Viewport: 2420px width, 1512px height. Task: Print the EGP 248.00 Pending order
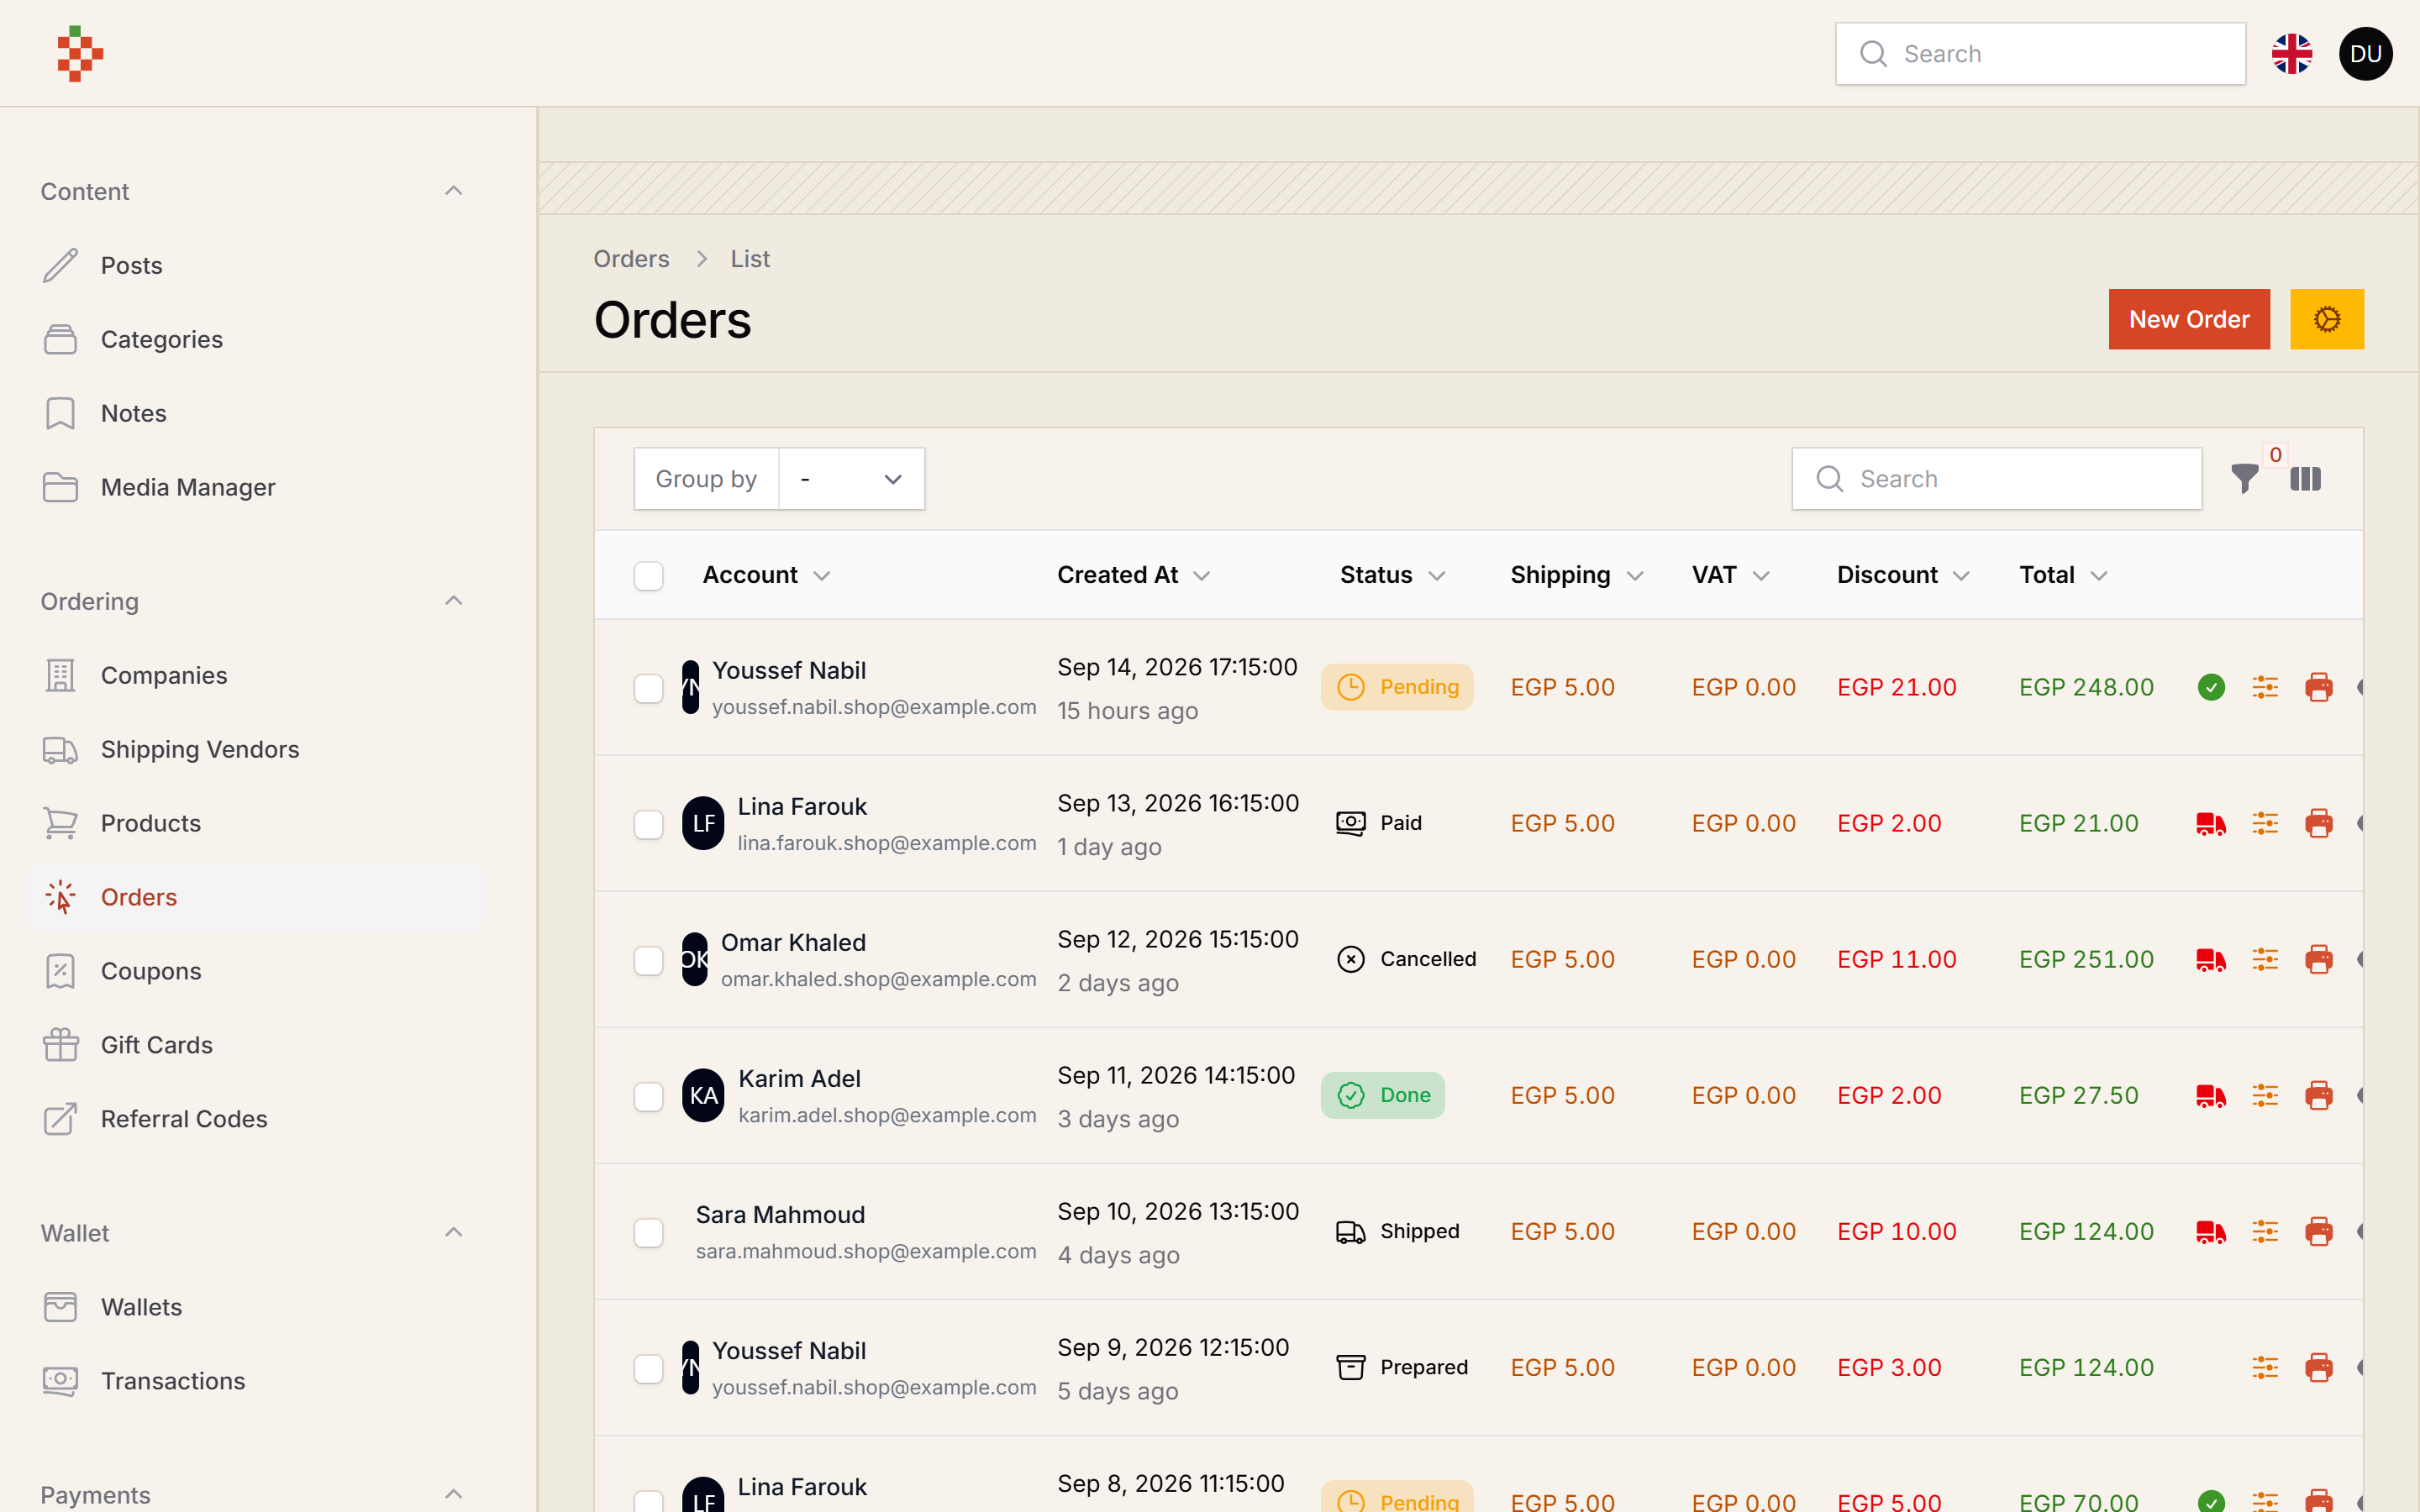pyautogui.click(x=2319, y=687)
